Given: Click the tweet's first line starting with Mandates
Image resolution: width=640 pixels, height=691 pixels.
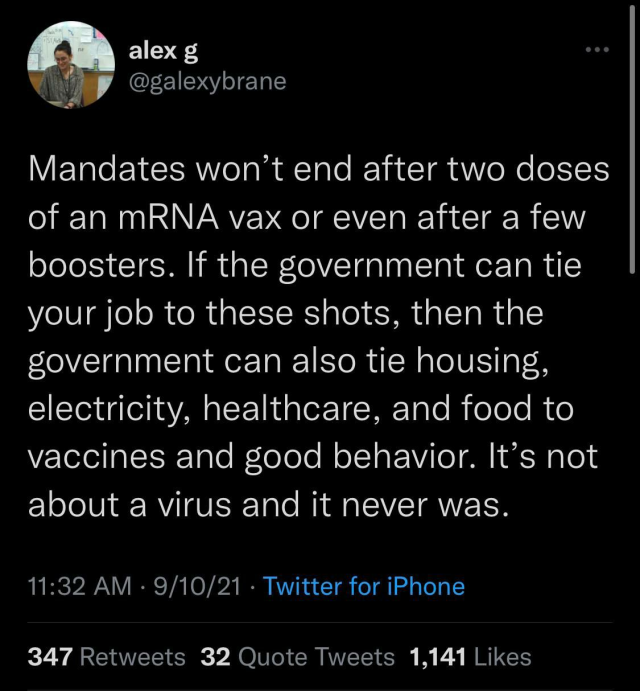Looking at the screenshot, I should pos(318,169).
